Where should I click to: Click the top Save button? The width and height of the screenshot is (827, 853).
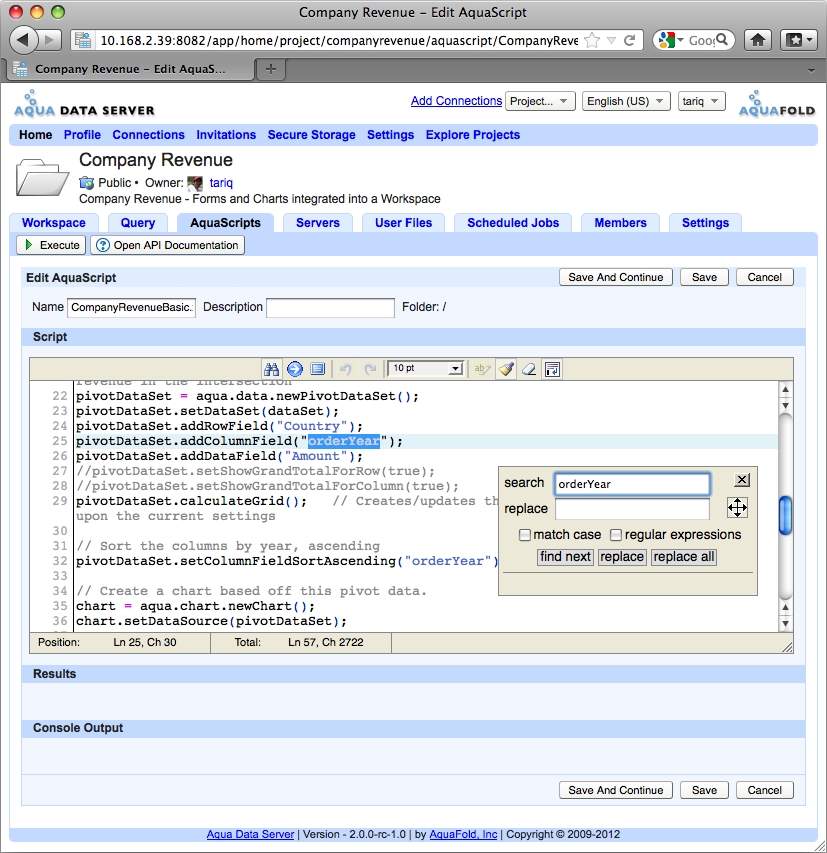point(704,277)
